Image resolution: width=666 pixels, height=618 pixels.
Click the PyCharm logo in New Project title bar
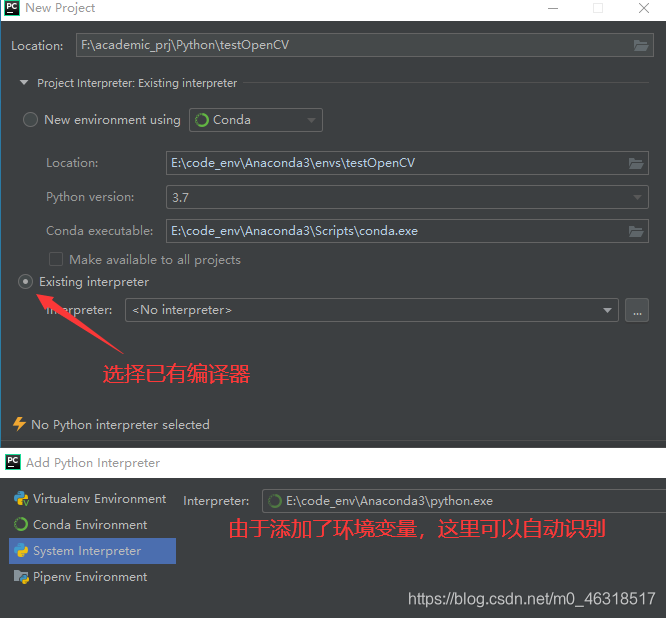[x=11, y=8]
